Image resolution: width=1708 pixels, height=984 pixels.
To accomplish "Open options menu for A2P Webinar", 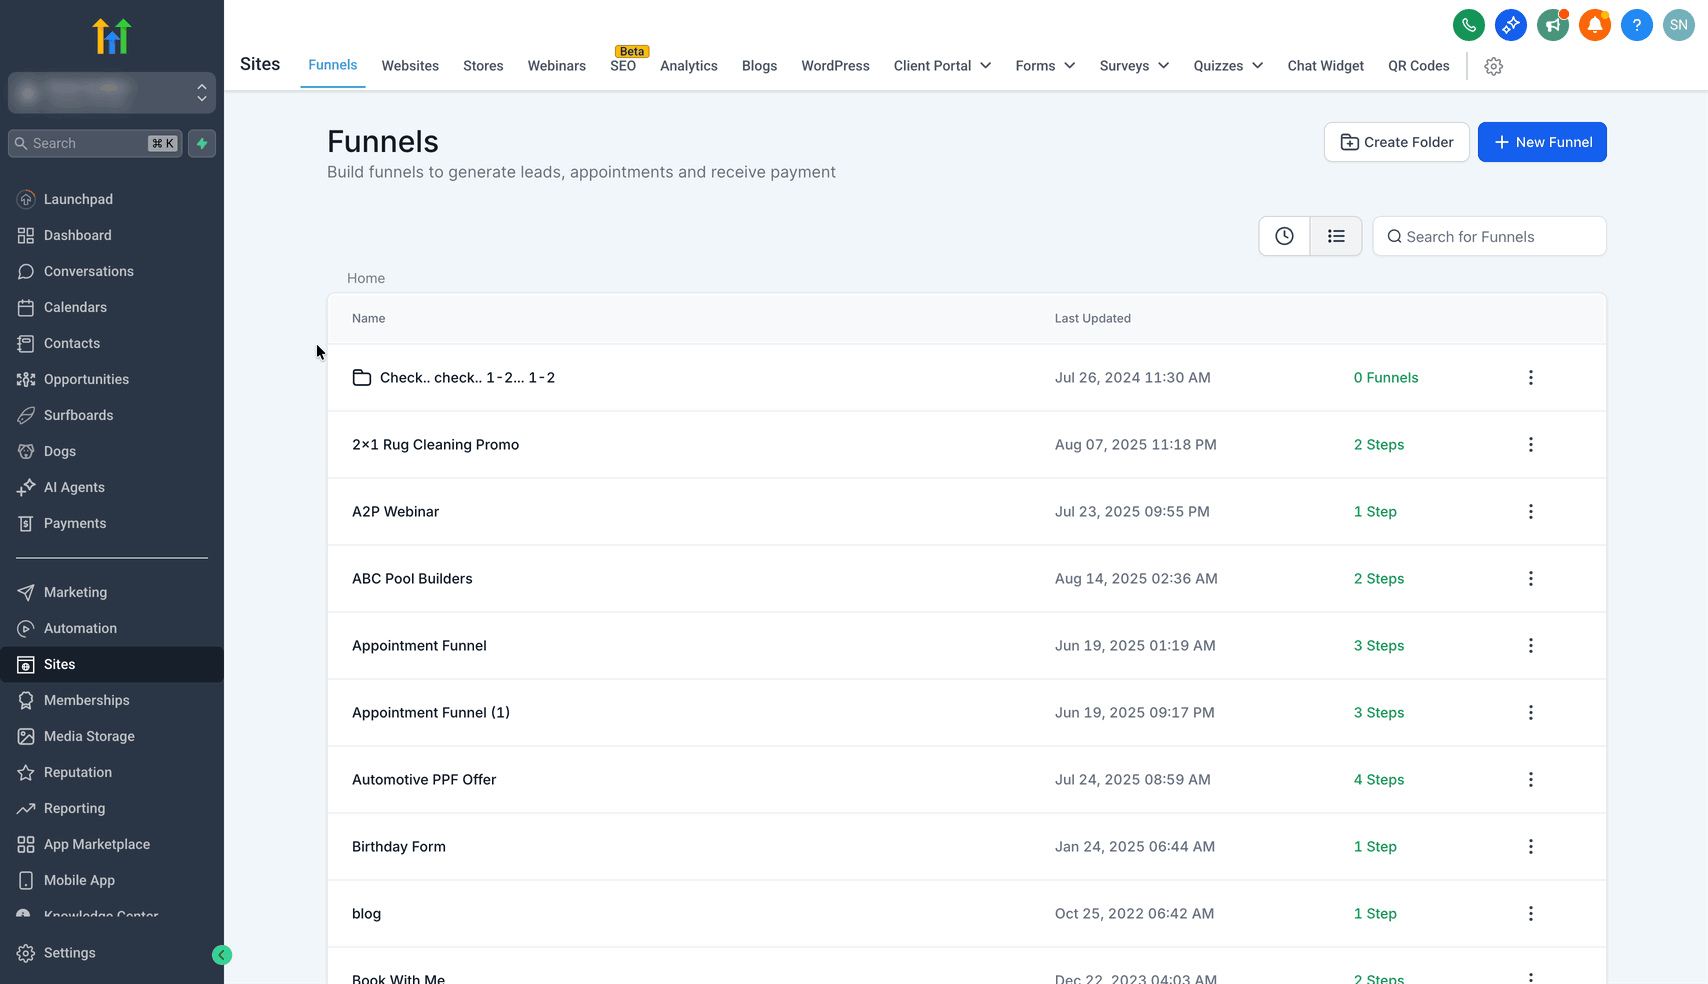I will tap(1530, 512).
